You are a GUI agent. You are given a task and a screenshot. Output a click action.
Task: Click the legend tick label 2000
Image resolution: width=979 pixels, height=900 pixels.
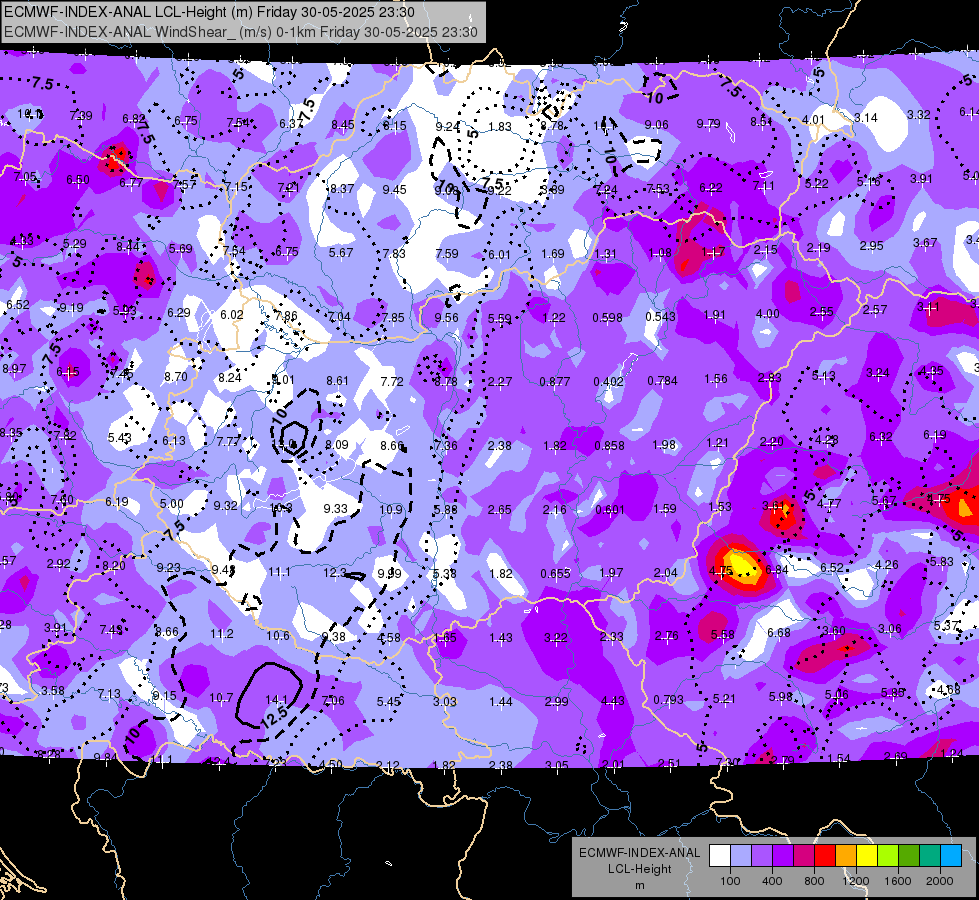(940, 881)
